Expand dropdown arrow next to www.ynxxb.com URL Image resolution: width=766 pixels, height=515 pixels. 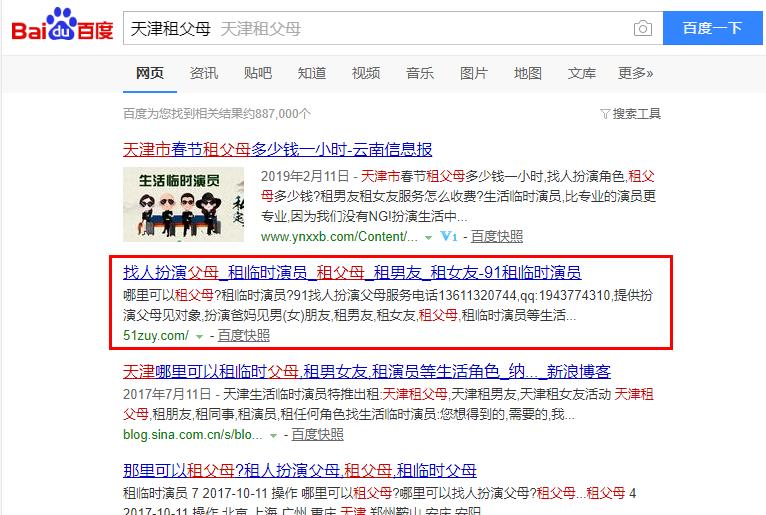coord(428,238)
